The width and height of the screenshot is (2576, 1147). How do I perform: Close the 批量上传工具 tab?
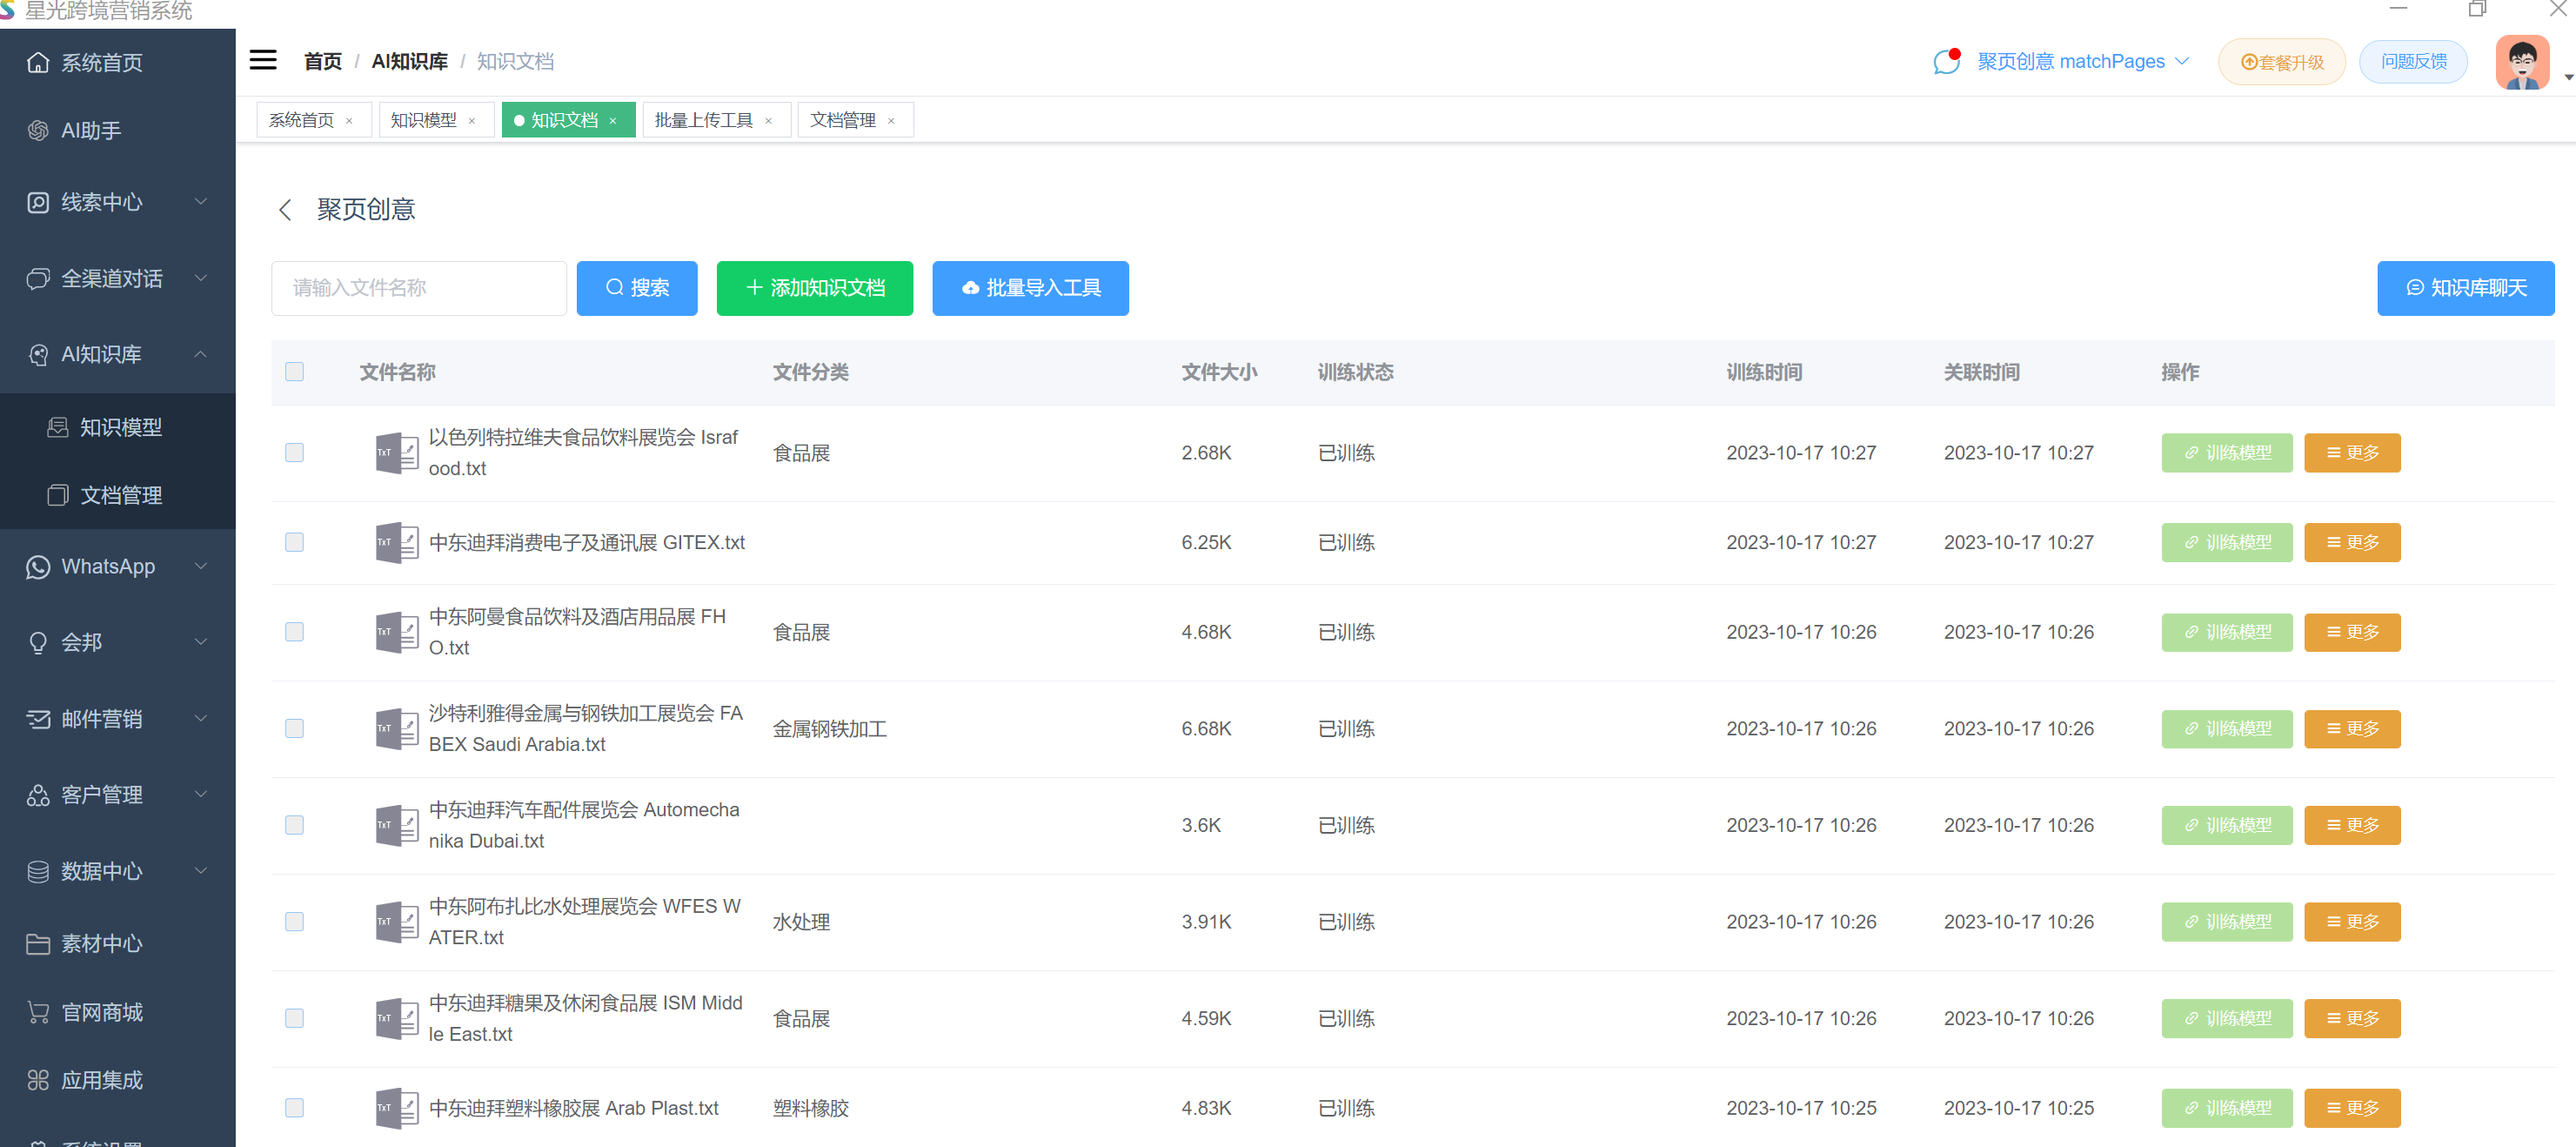768,121
